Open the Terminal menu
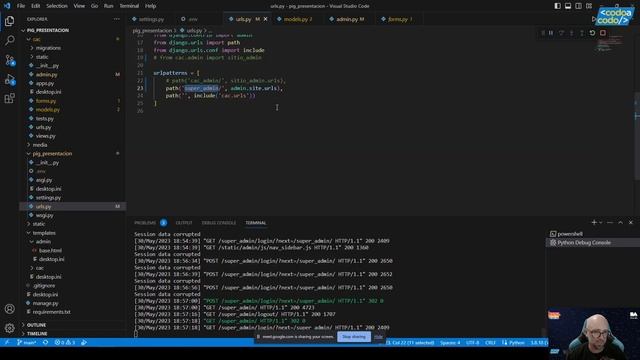This screenshot has width=640, height=360. pos(129,6)
